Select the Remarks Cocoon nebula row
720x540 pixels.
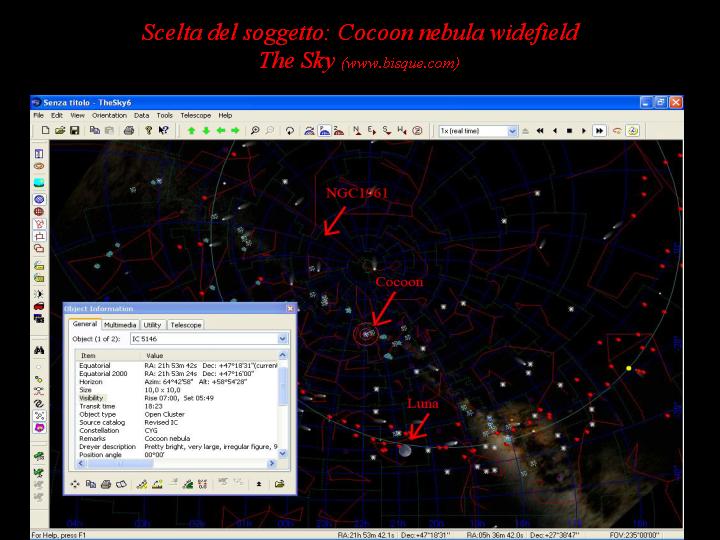(x=177, y=439)
